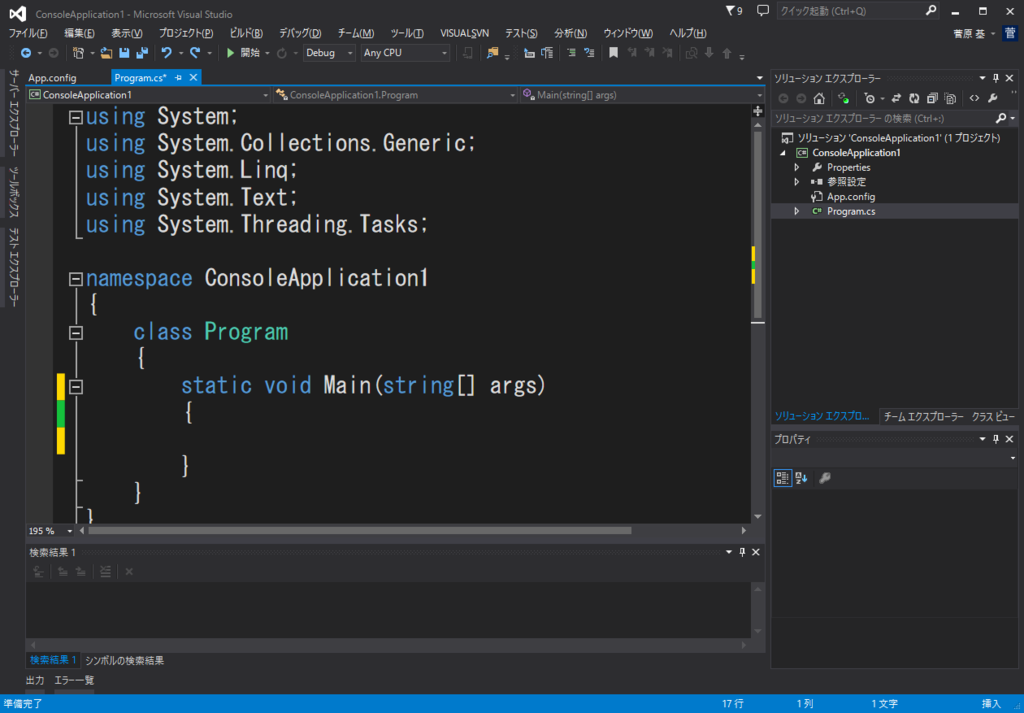The width and height of the screenshot is (1024, 713).
Task: Click the Redo arrow icon
Action: tap(195, 53)
